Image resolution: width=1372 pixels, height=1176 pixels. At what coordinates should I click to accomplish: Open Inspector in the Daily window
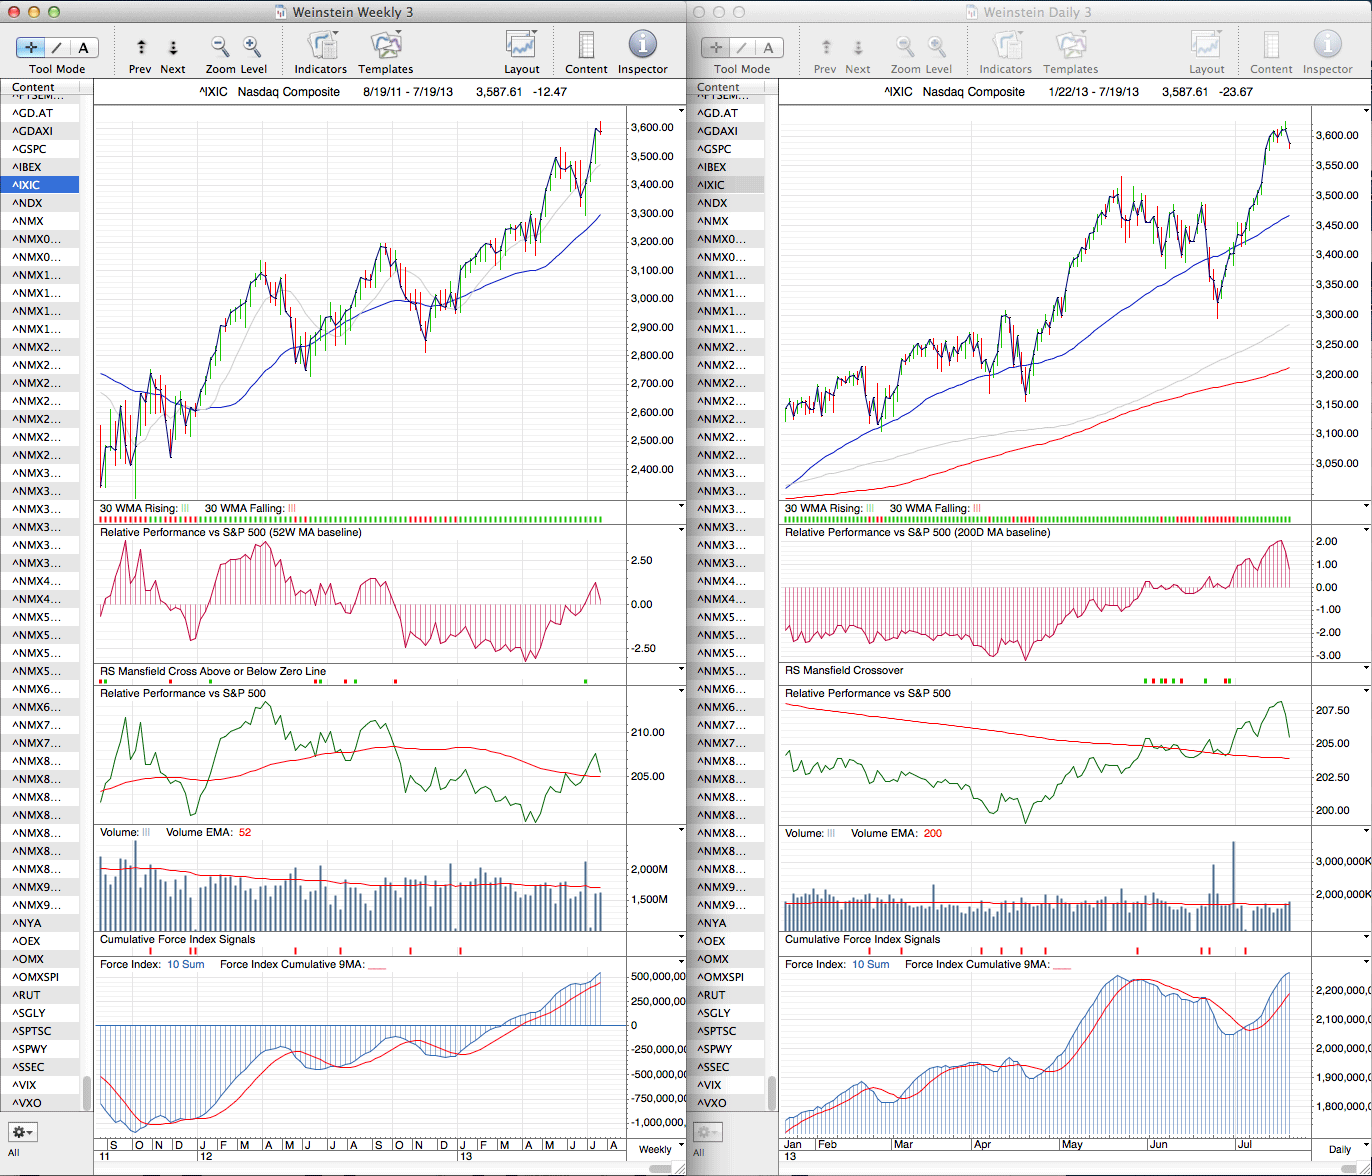pyautogui.click(x=1327, y=45)
